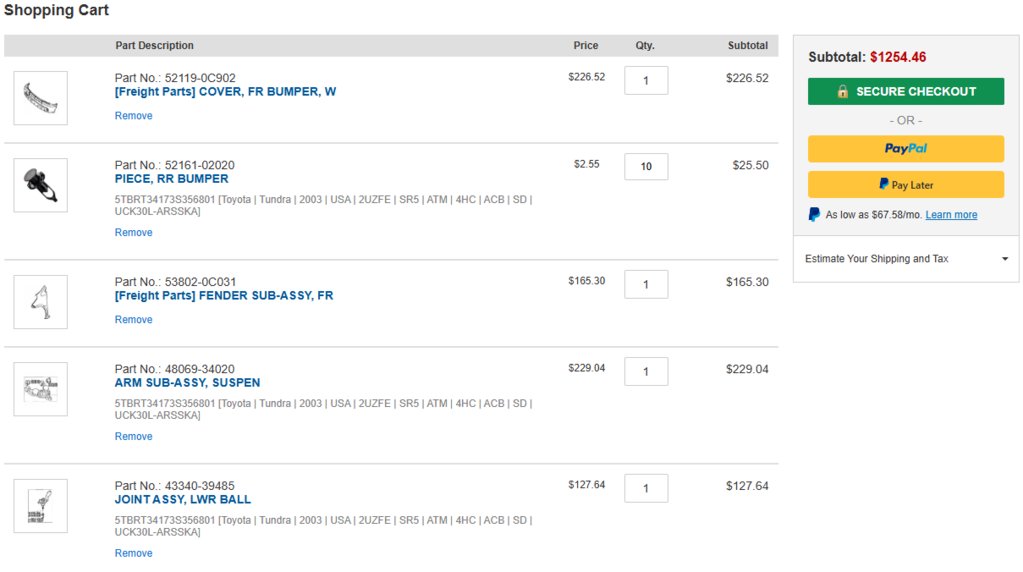Open the front bumper cover part thumbnail
Viewport: 1023px width, 572px height.
[40, 98]
